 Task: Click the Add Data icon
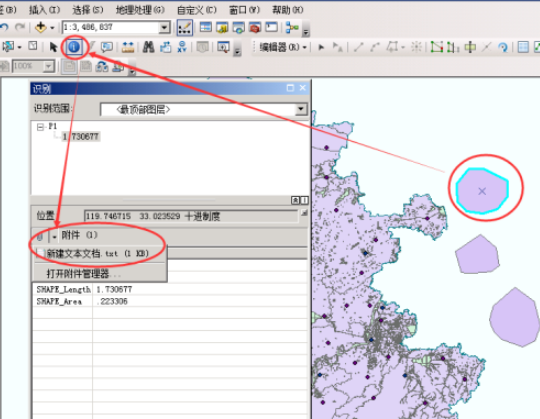tap(41, 27)
